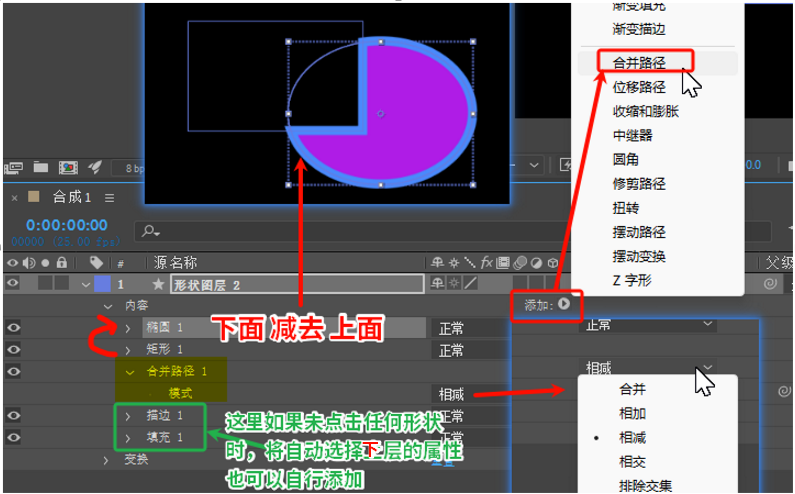Image resolution: width=795 pixels, height=494 pixels.
Task: Click the shy switch column header icon
Action: pos(437,262)
